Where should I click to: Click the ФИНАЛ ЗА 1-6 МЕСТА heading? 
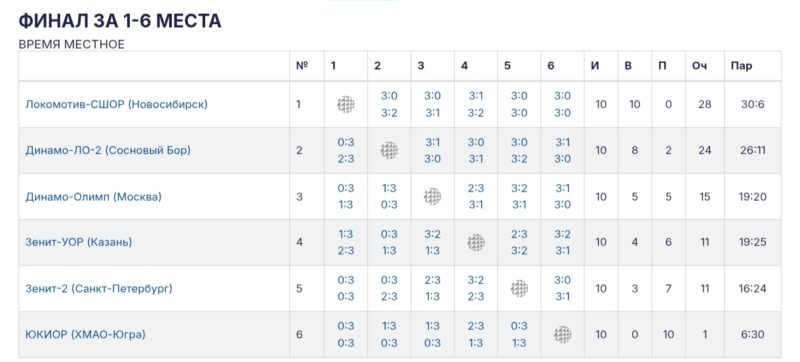click(120, 21)
